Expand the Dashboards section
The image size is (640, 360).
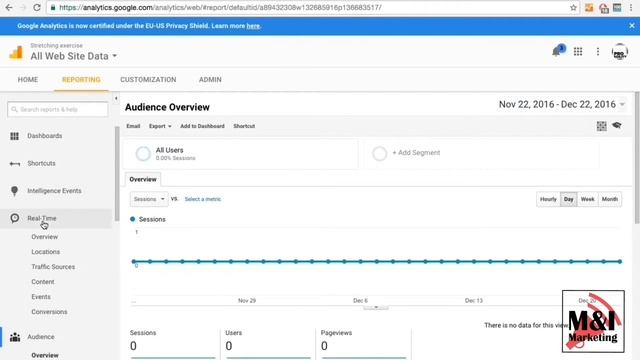pyautogui.click(x=44, y=136)
